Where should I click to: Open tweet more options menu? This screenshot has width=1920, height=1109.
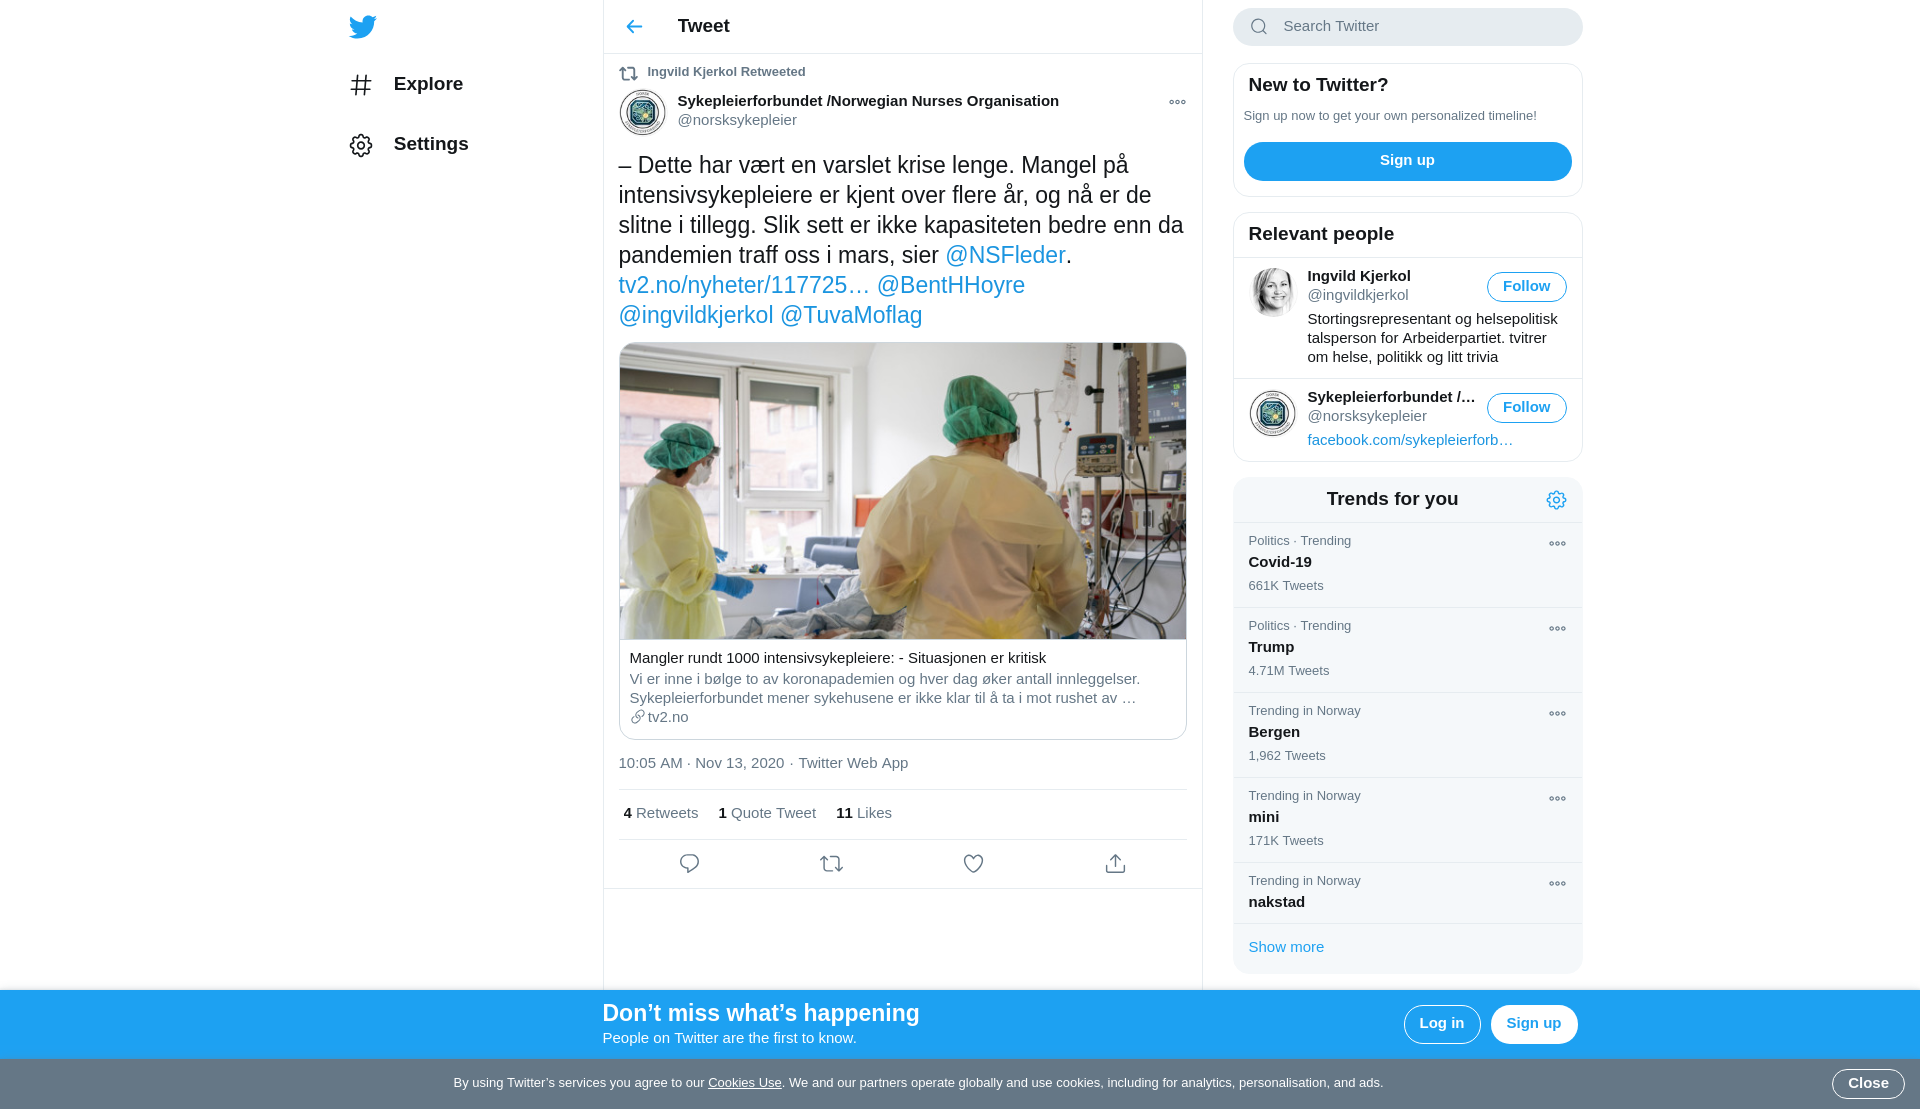pos(1177,102)
